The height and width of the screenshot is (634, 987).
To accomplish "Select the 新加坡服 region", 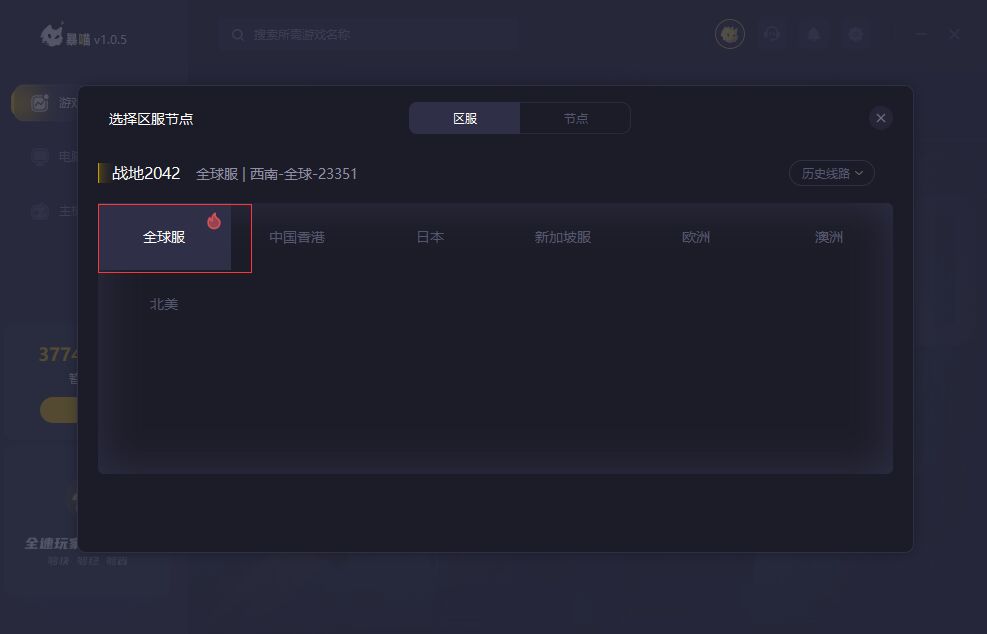I will (x=563, y=237).
